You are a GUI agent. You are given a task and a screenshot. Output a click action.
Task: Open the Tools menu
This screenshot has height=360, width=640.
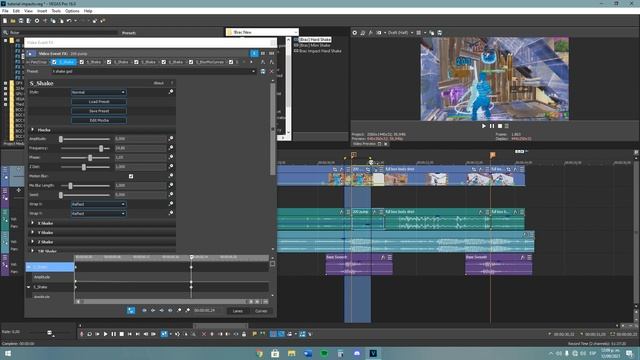pos(56,11)
